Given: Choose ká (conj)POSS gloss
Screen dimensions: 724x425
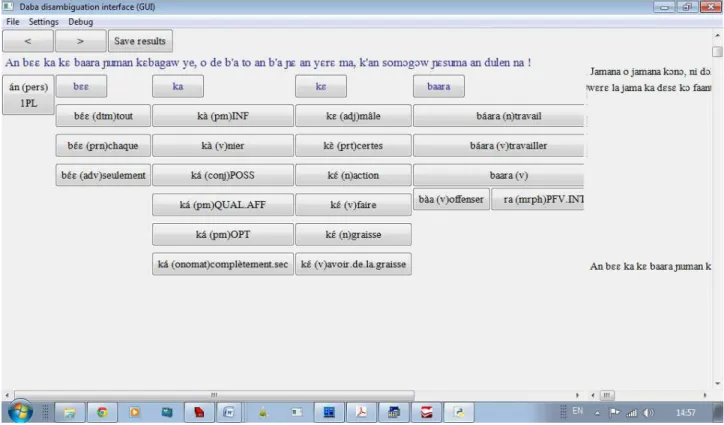Looking at the screenshot, I should (x=223, y=175).
